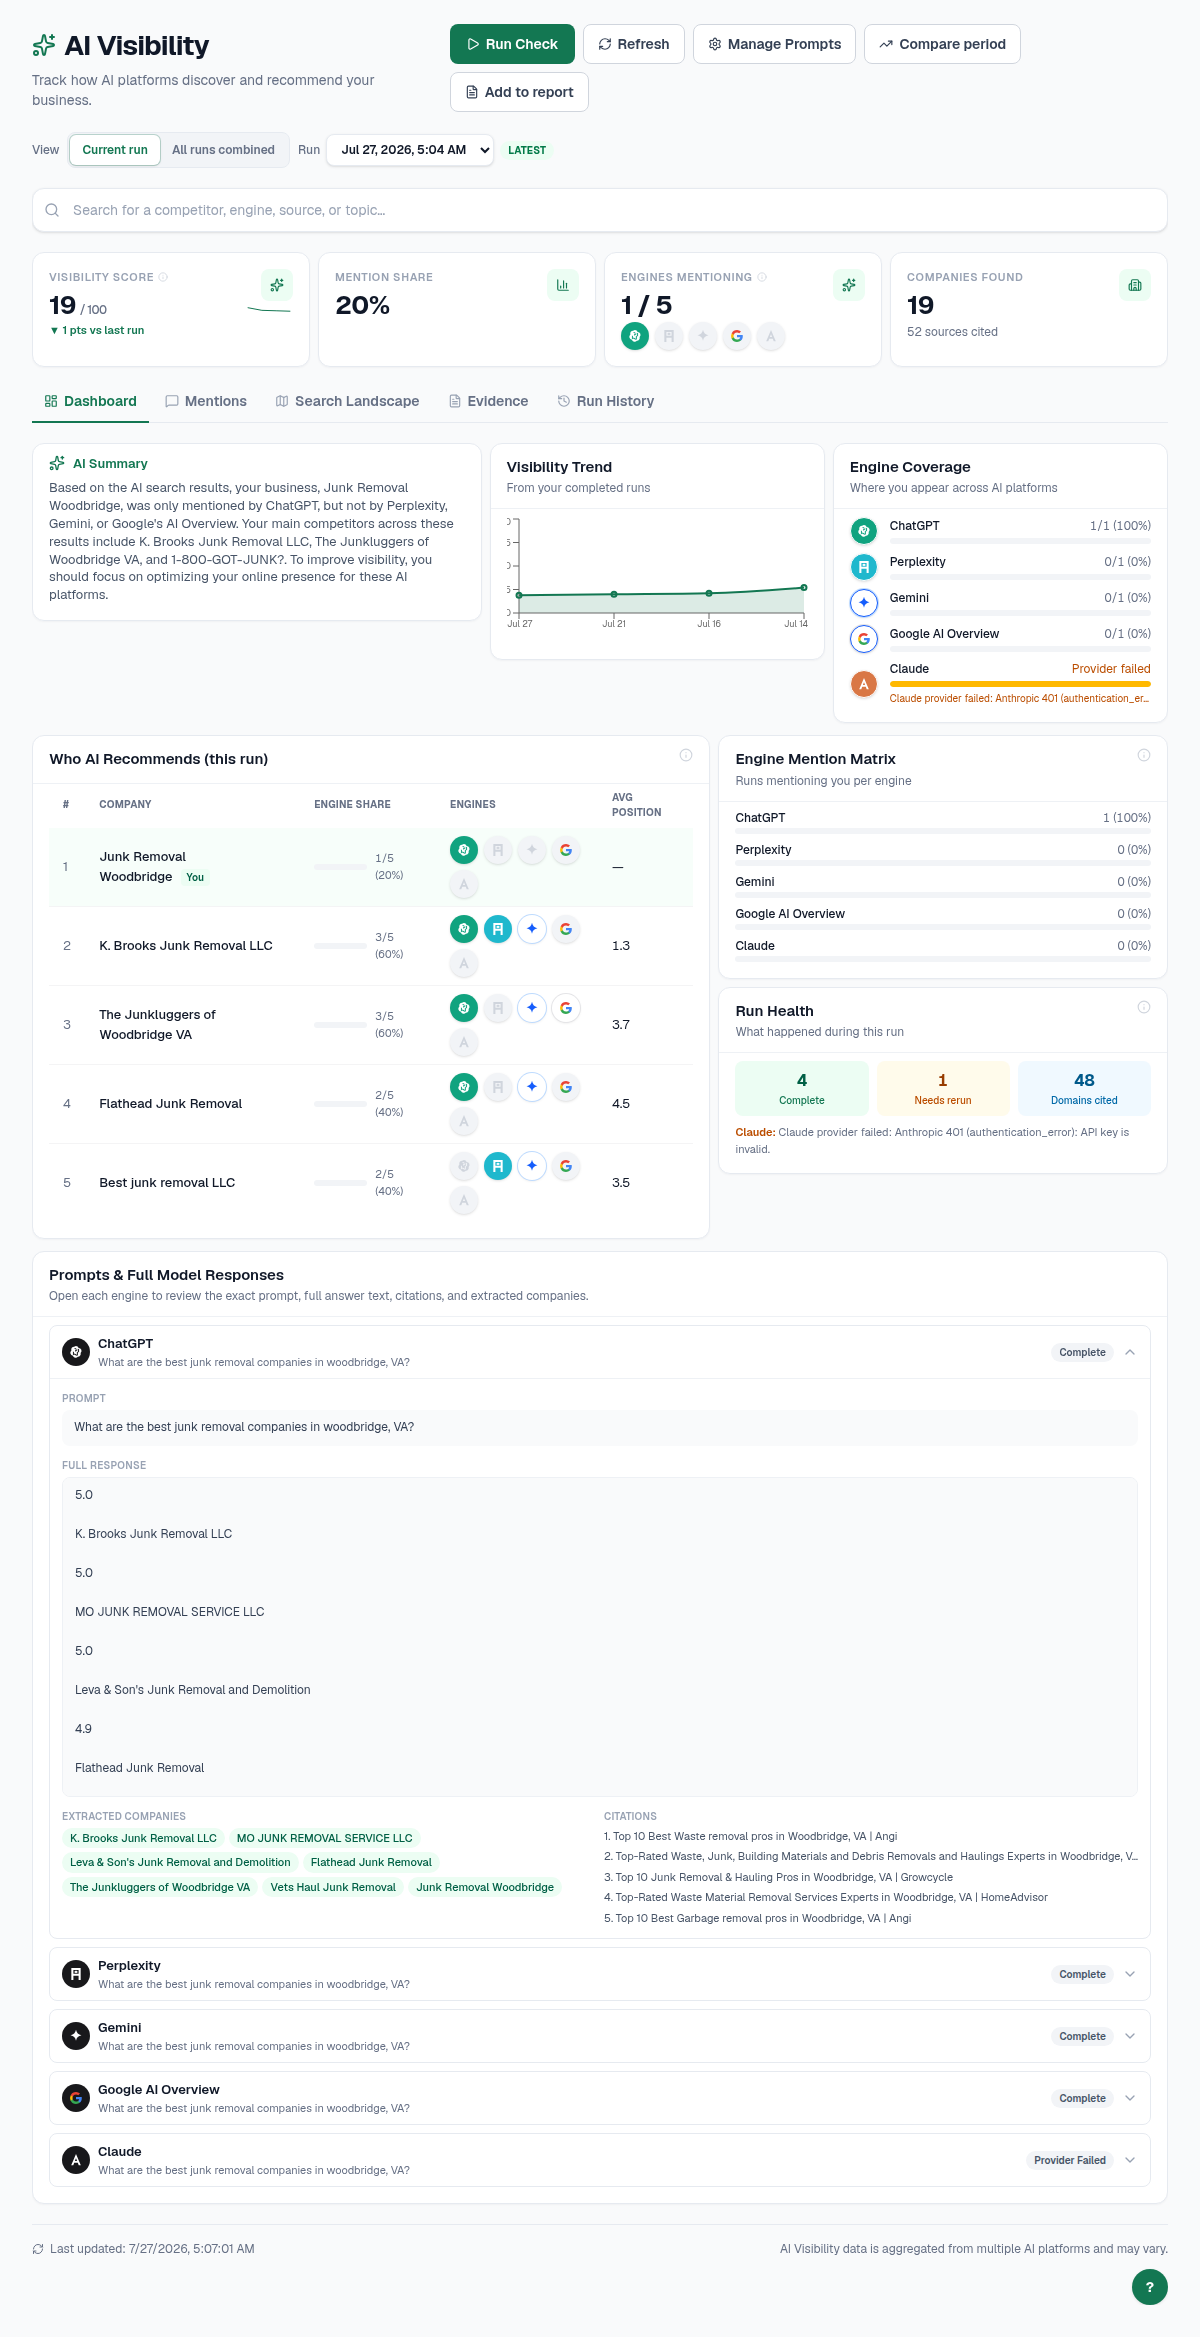Click the Refresh button
This screenshot has height=2337, width=1200.
pyautogui.click(x=634, y=44)
